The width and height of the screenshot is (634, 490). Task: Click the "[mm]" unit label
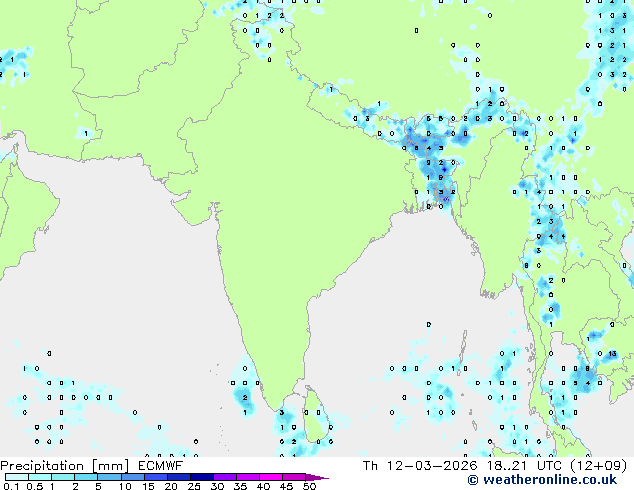[x=111, y=466]
